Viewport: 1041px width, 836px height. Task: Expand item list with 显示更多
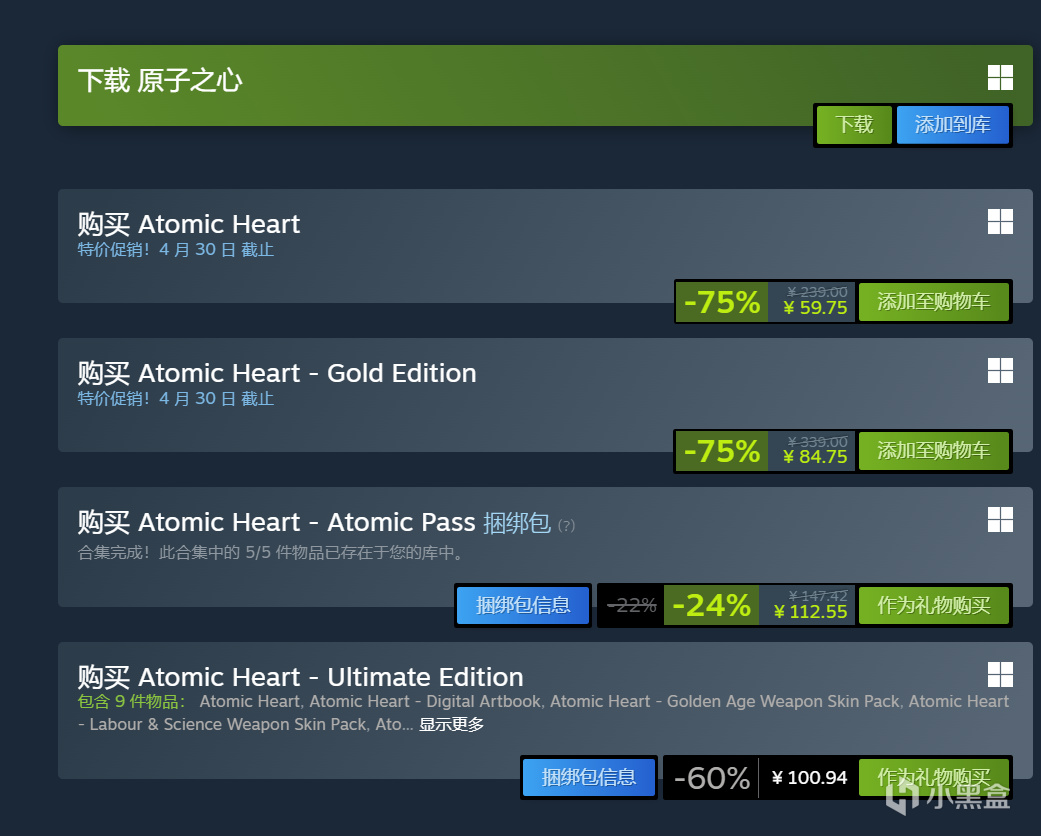click(451, 724)
